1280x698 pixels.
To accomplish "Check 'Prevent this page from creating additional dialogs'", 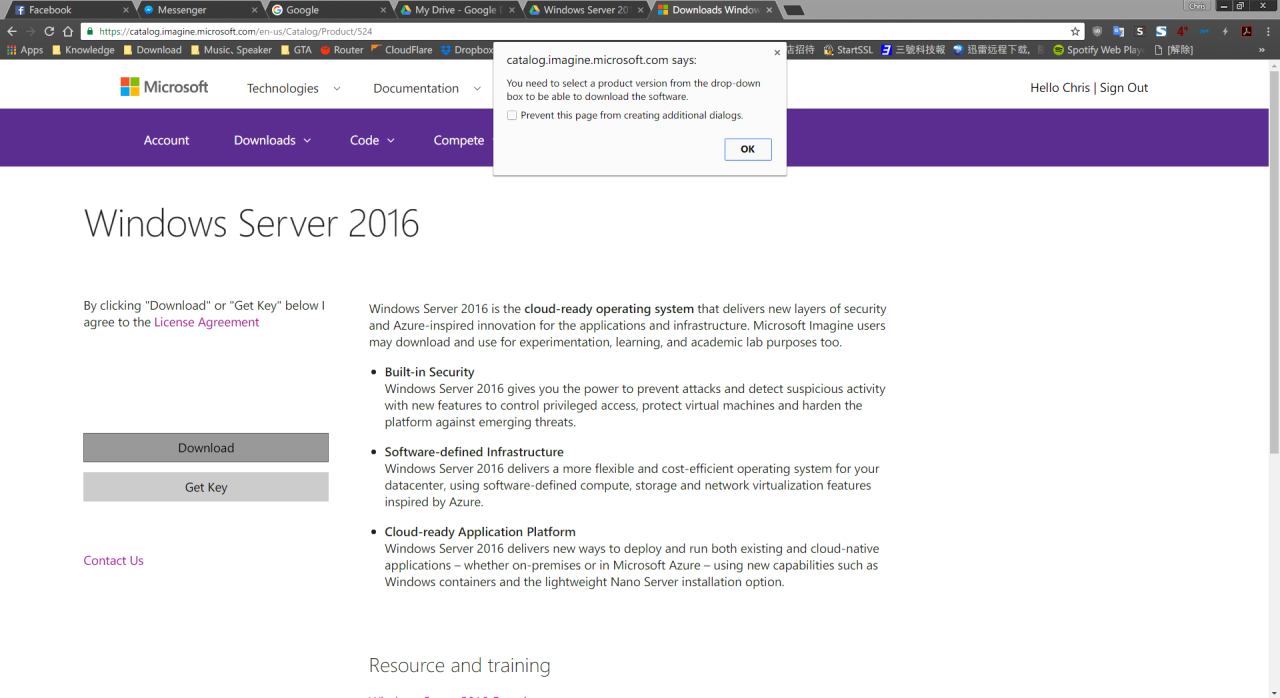I will (513, 115).
